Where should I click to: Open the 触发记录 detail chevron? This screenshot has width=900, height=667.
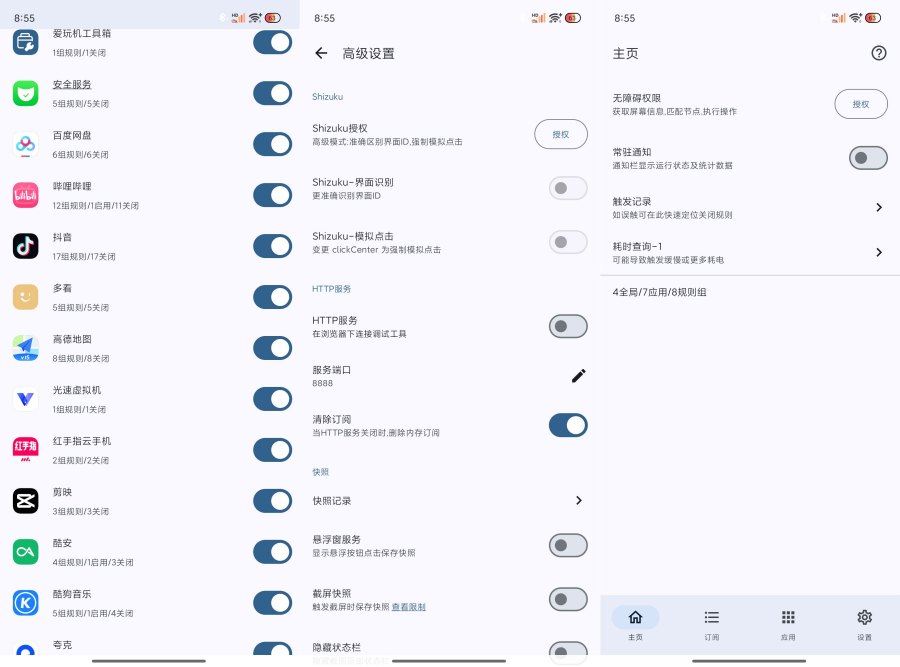pyautogui.click(x=879, y=207)
